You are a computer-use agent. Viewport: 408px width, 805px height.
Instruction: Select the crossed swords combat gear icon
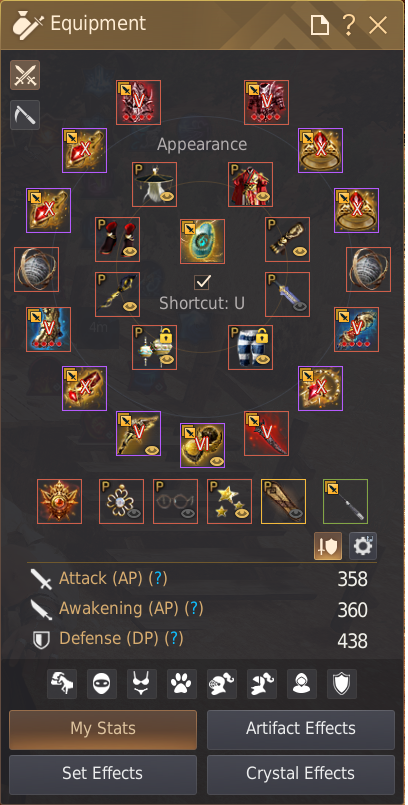point(25,75)
